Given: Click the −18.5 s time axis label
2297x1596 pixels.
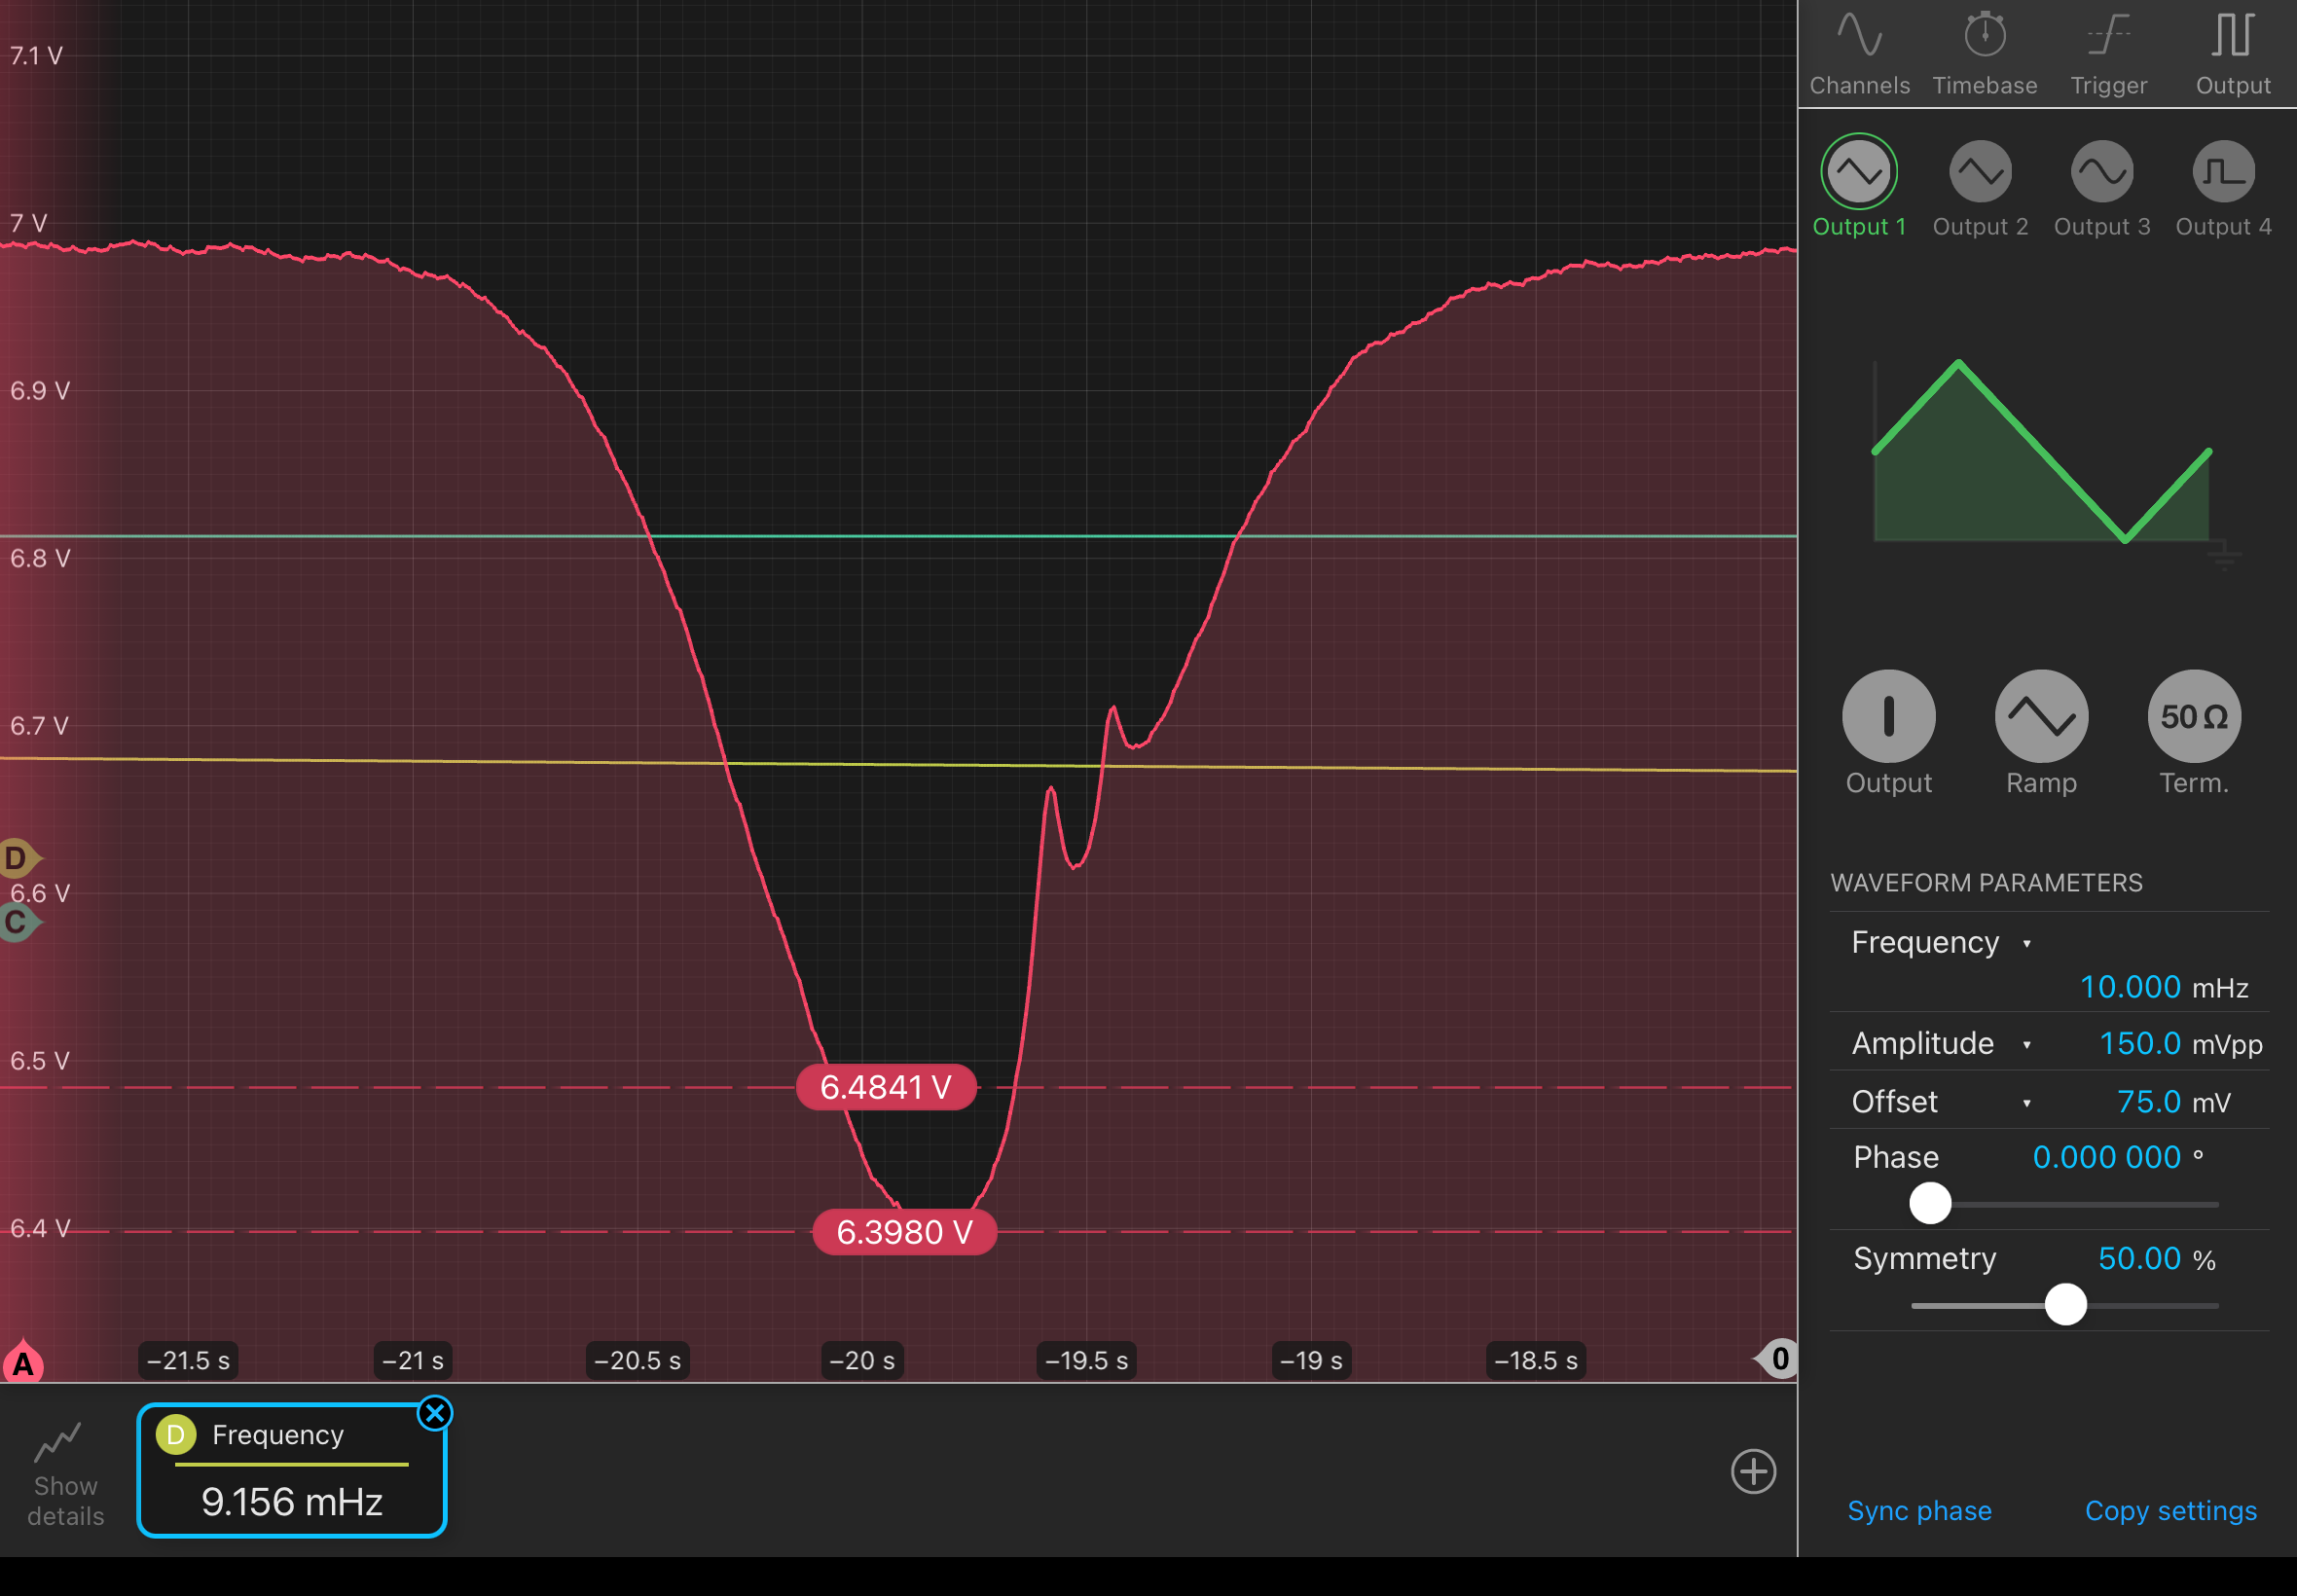Looking at the screenshot, I should coord(1535,1360).
